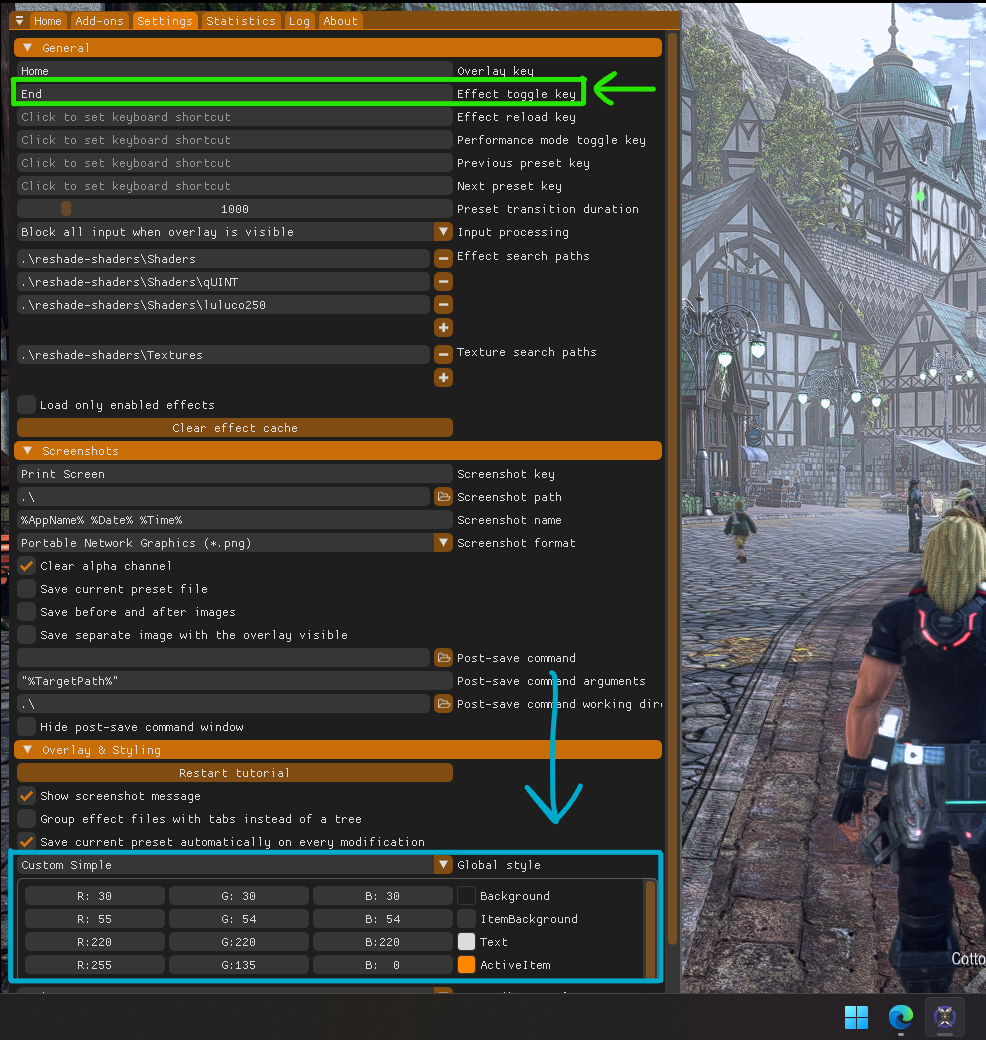Enable Save before and after images

click(27, 612)
